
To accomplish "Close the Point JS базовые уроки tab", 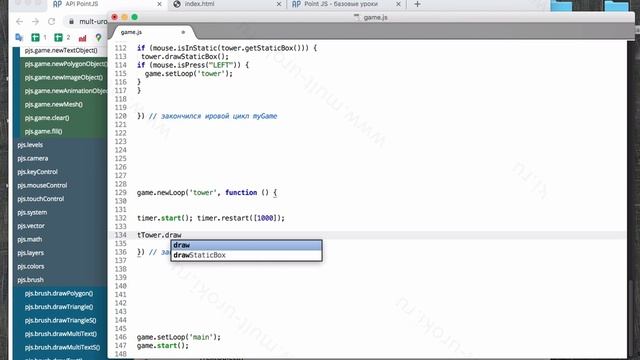I will click(x=398, y=4).
